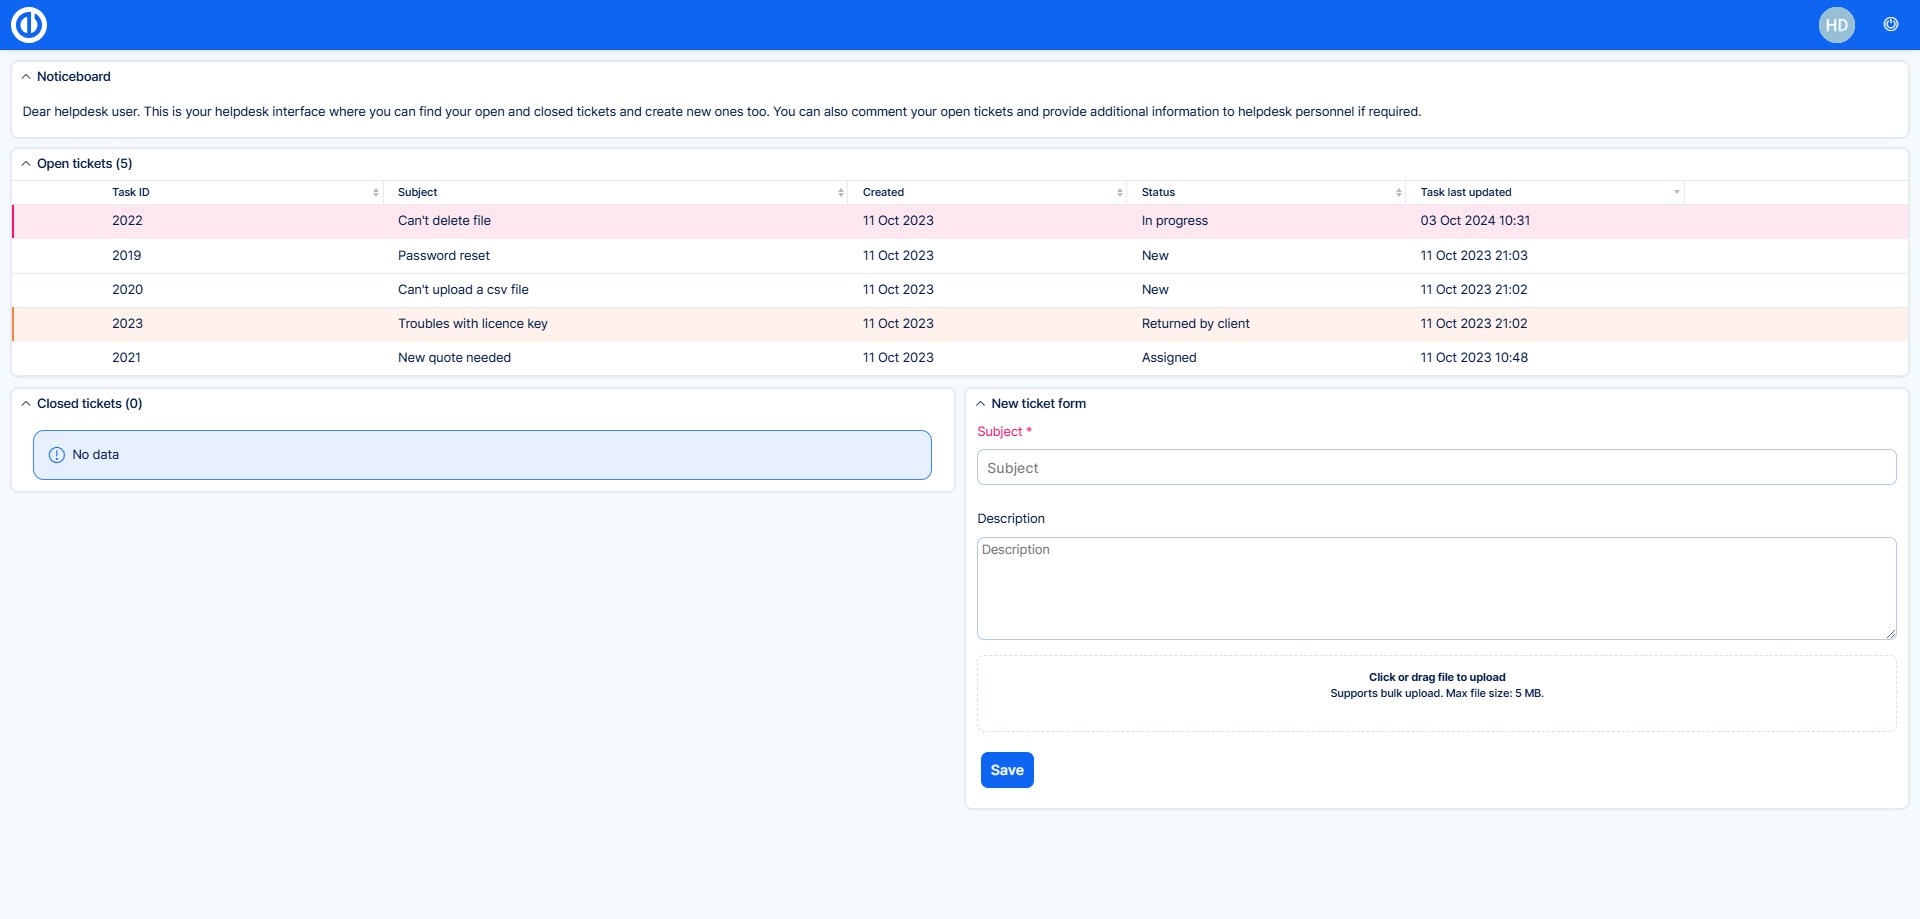This screenshot has height=919, width=1920.
Task: Sort by Task ID column arrows
Action: click(x=376, y=192)
